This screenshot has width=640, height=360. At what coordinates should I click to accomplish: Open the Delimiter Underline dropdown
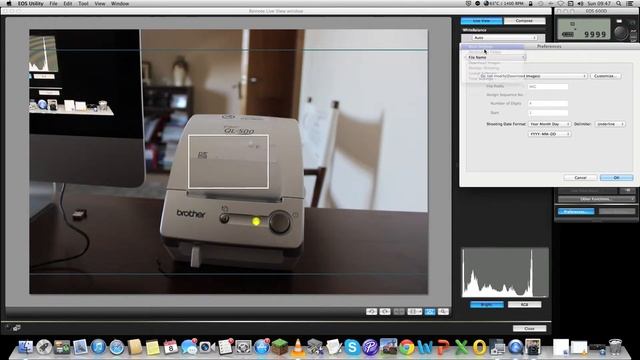pyautogui.click(x=610, y=124)
